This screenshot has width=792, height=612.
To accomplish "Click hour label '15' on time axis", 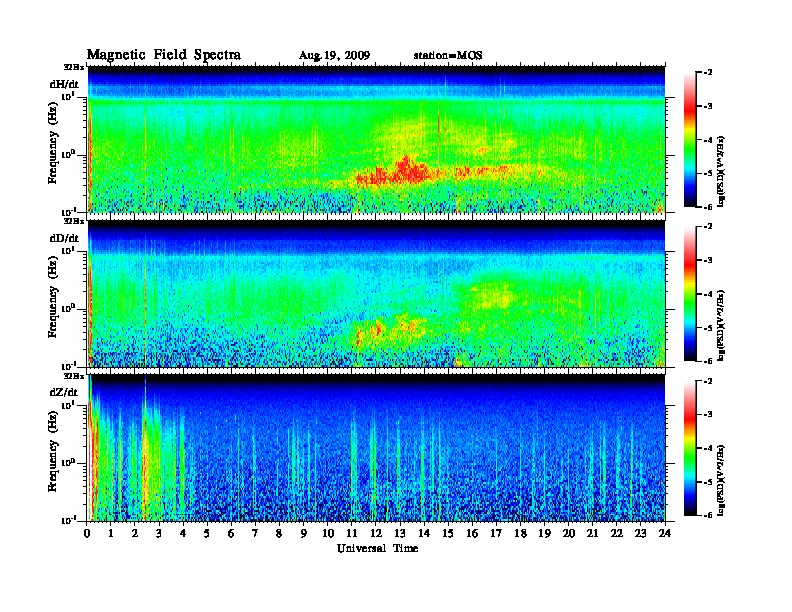I will [448, 534].
